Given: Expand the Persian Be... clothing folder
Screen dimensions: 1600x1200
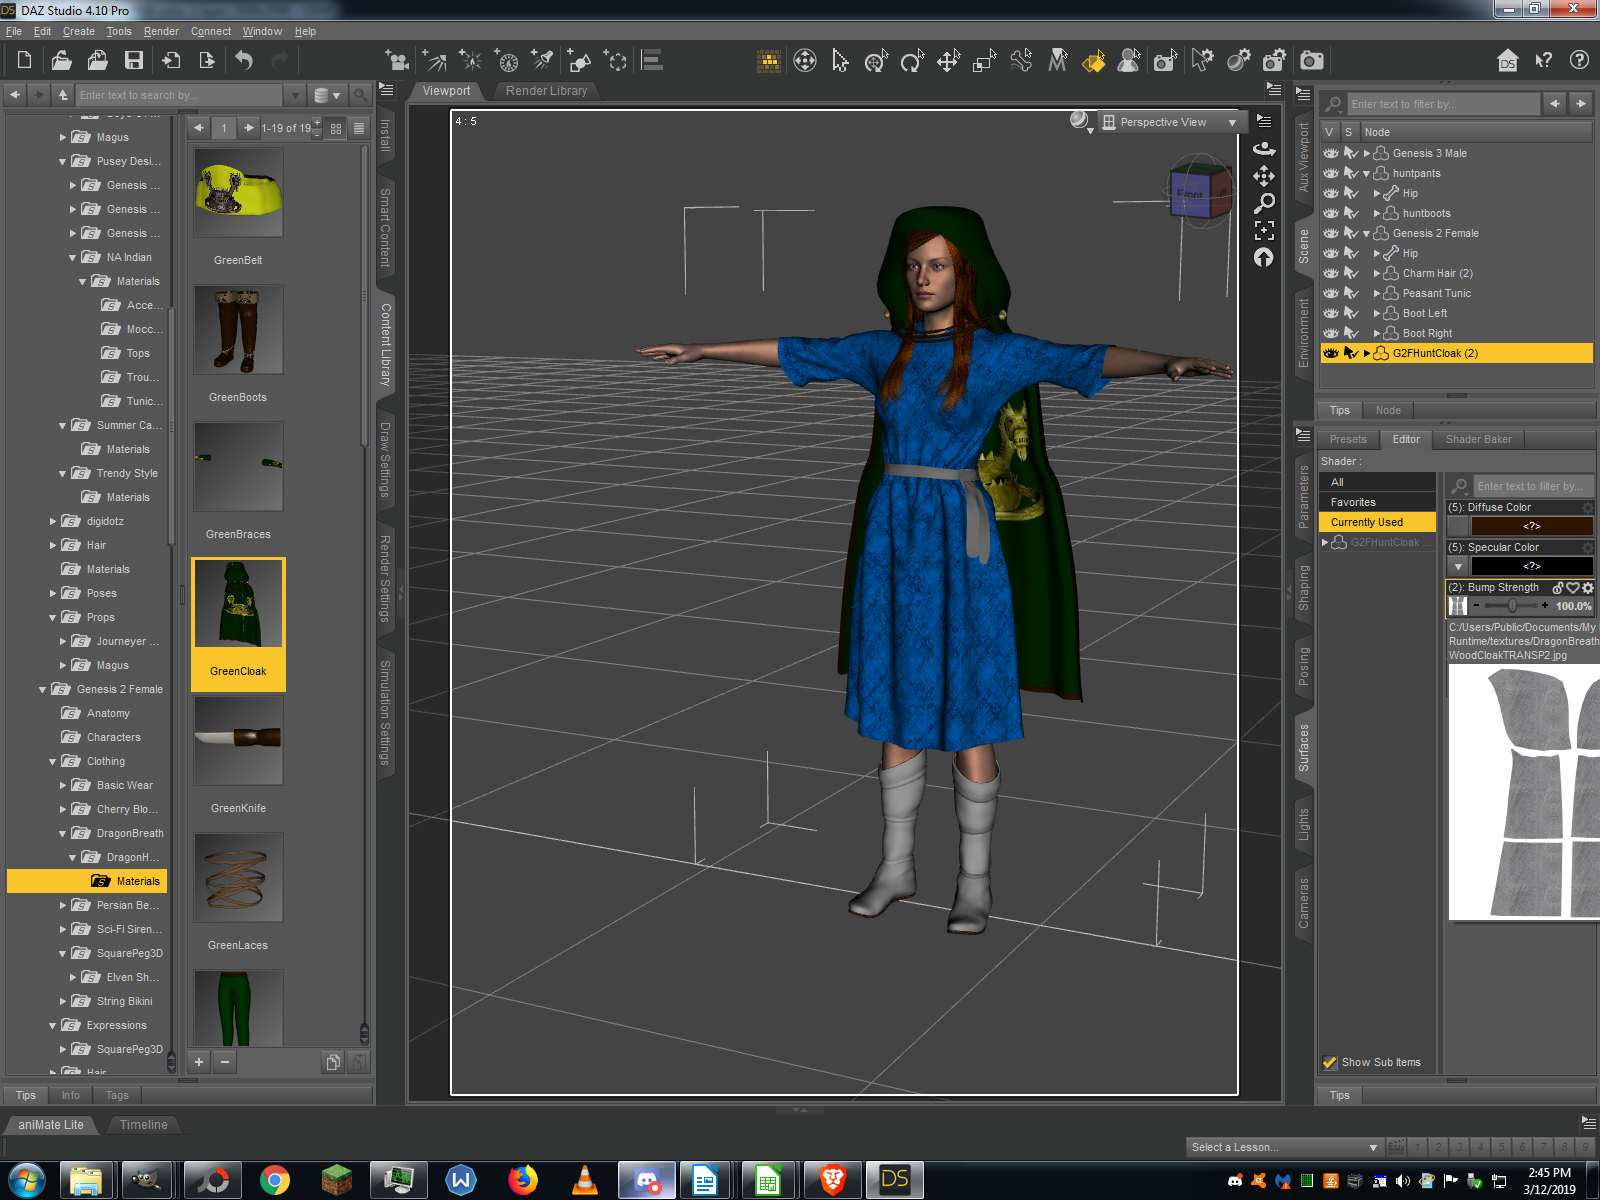Looking at the screenshot, I should click(63, 905).
